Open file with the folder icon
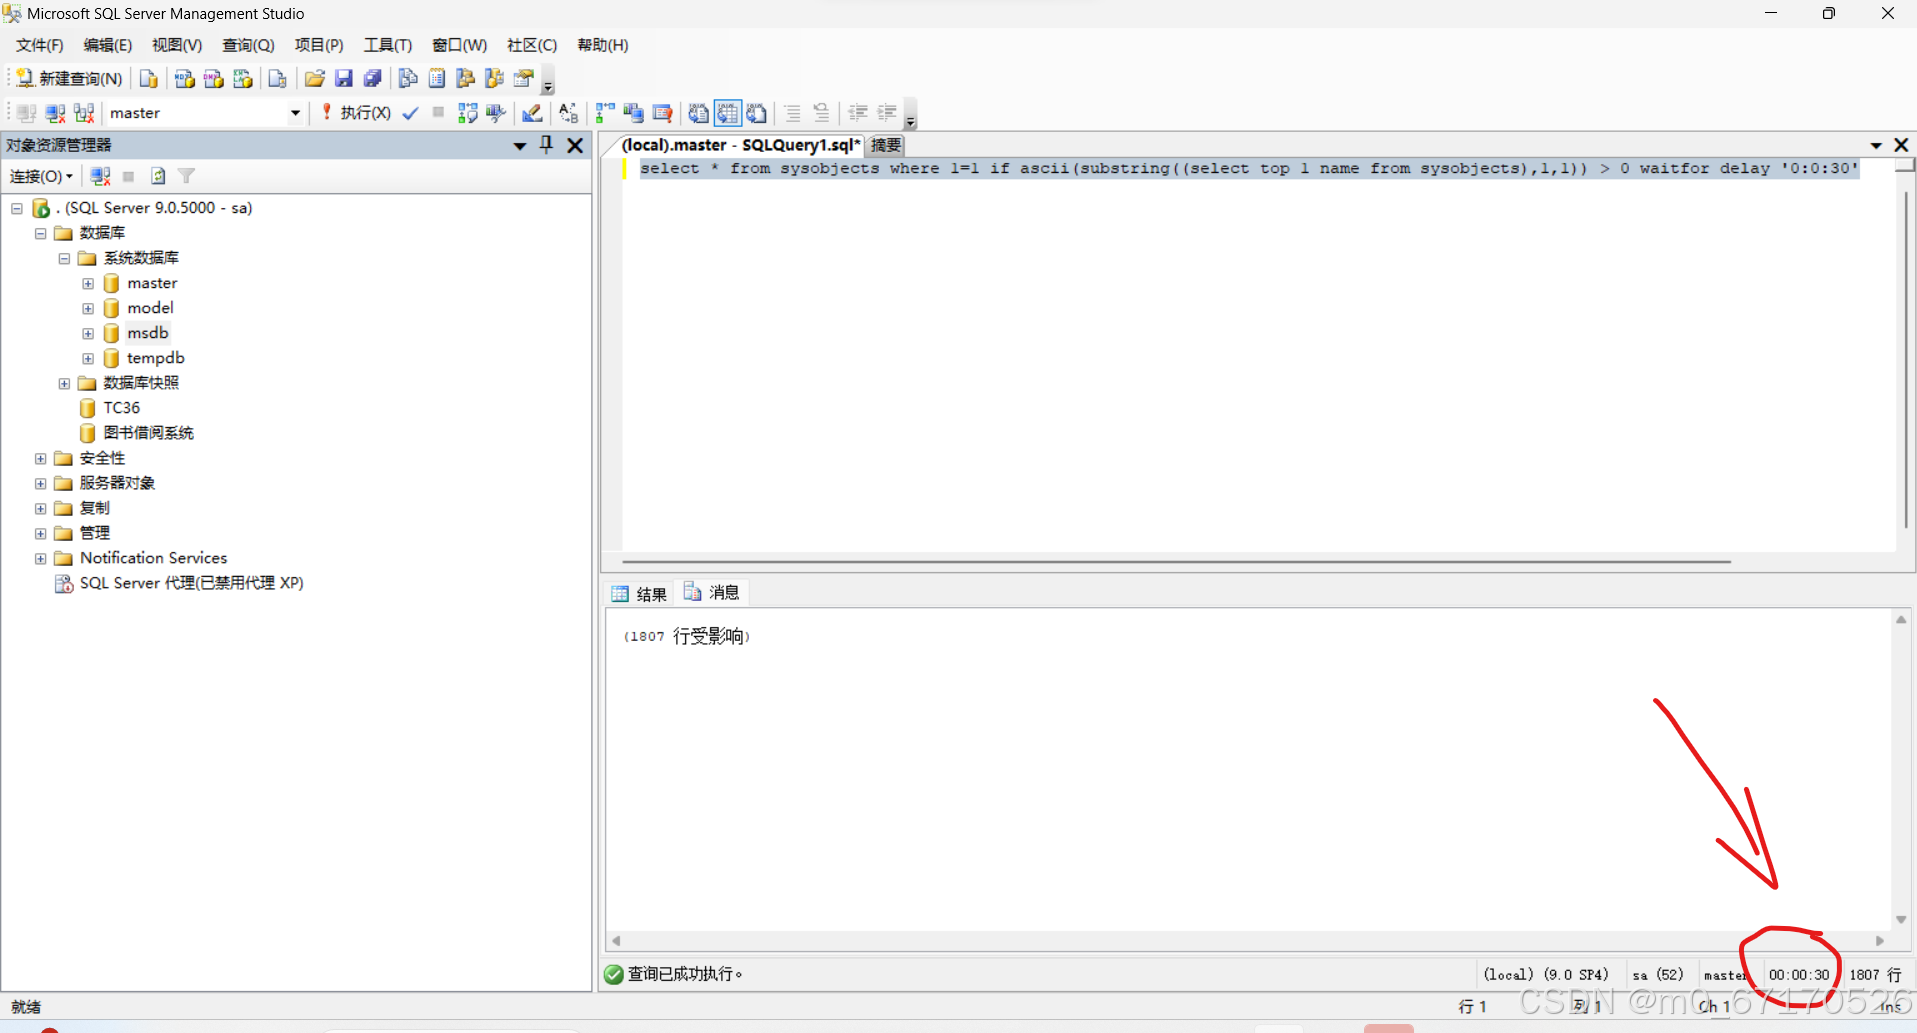Image resolution: width=1917 pixels, height=1033 pixels. click(x=315, y=78)
